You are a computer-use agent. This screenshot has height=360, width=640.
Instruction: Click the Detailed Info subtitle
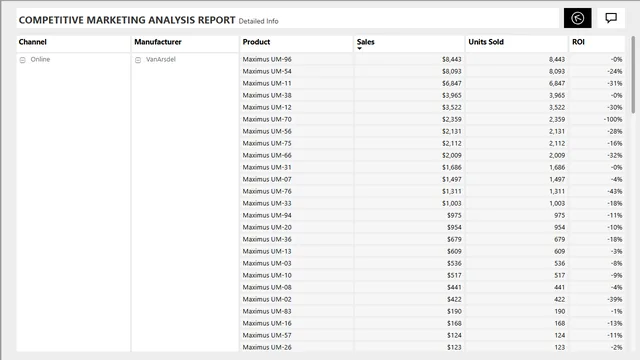point(258,21)
